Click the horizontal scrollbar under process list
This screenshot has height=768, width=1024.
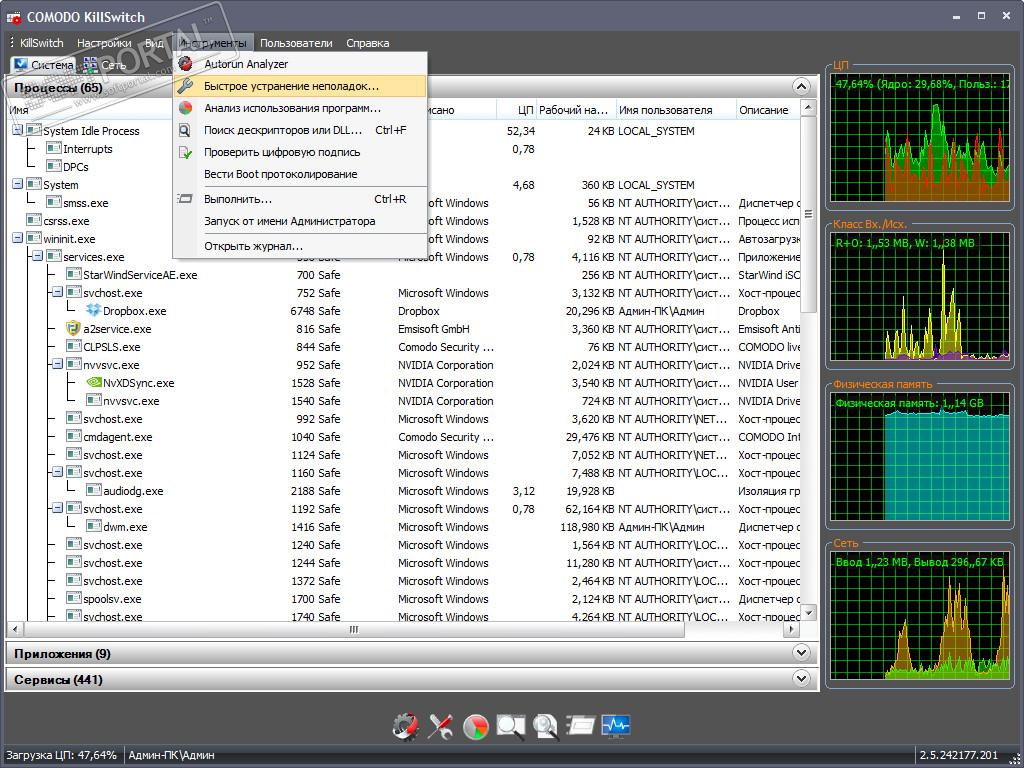(353, 630)
